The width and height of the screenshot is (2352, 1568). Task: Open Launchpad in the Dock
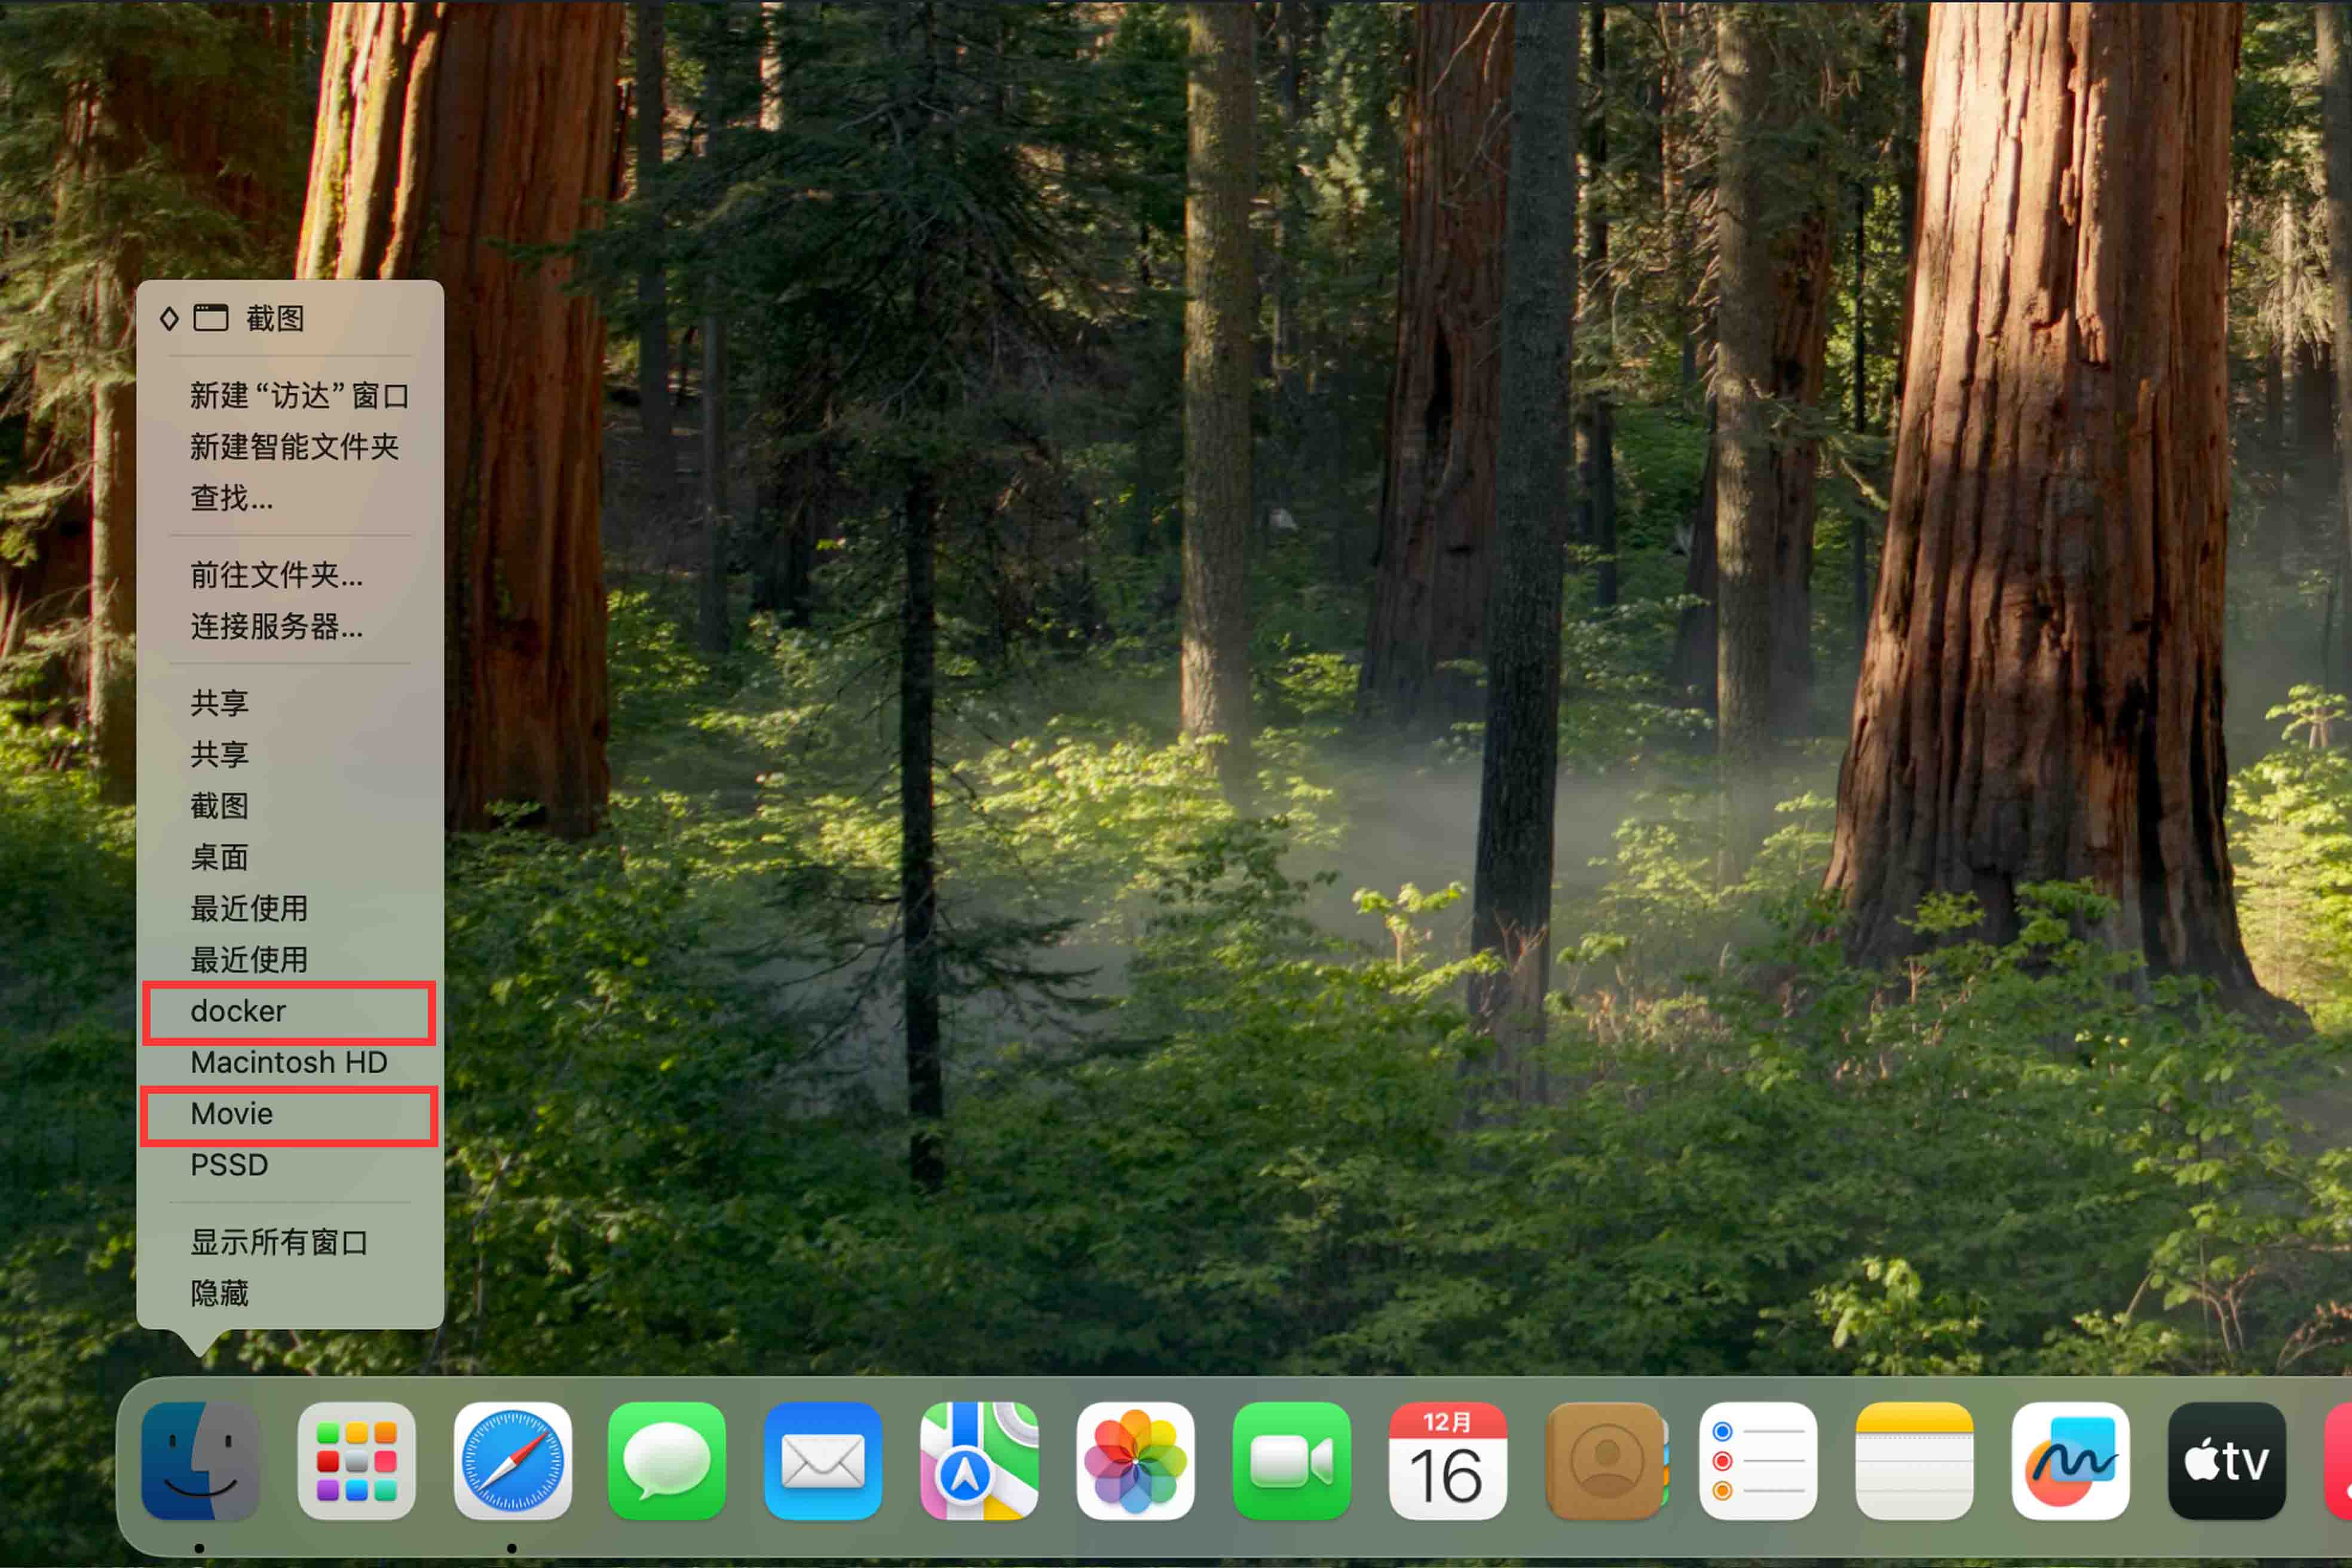coord(356,1461)
